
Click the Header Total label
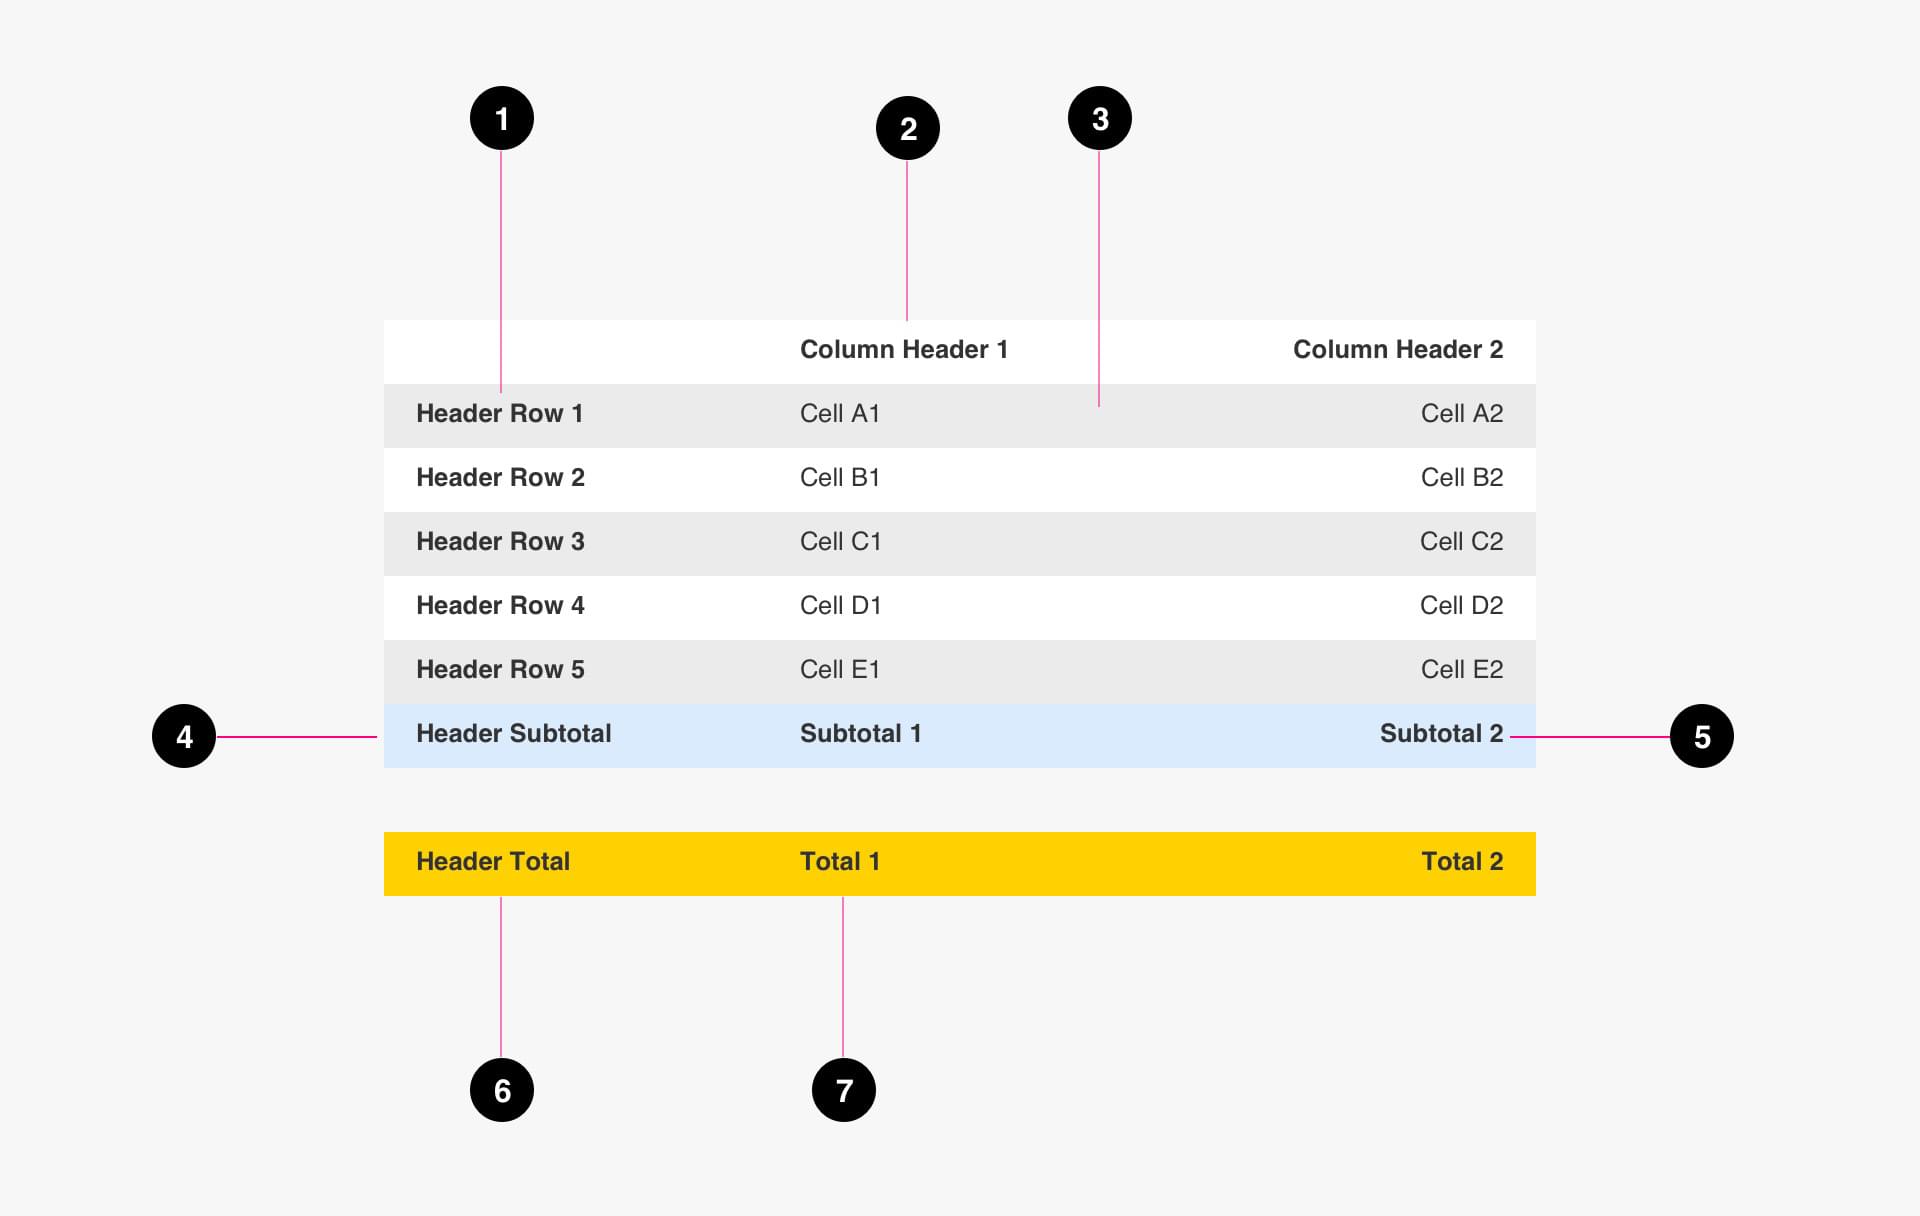coord(493,861)
